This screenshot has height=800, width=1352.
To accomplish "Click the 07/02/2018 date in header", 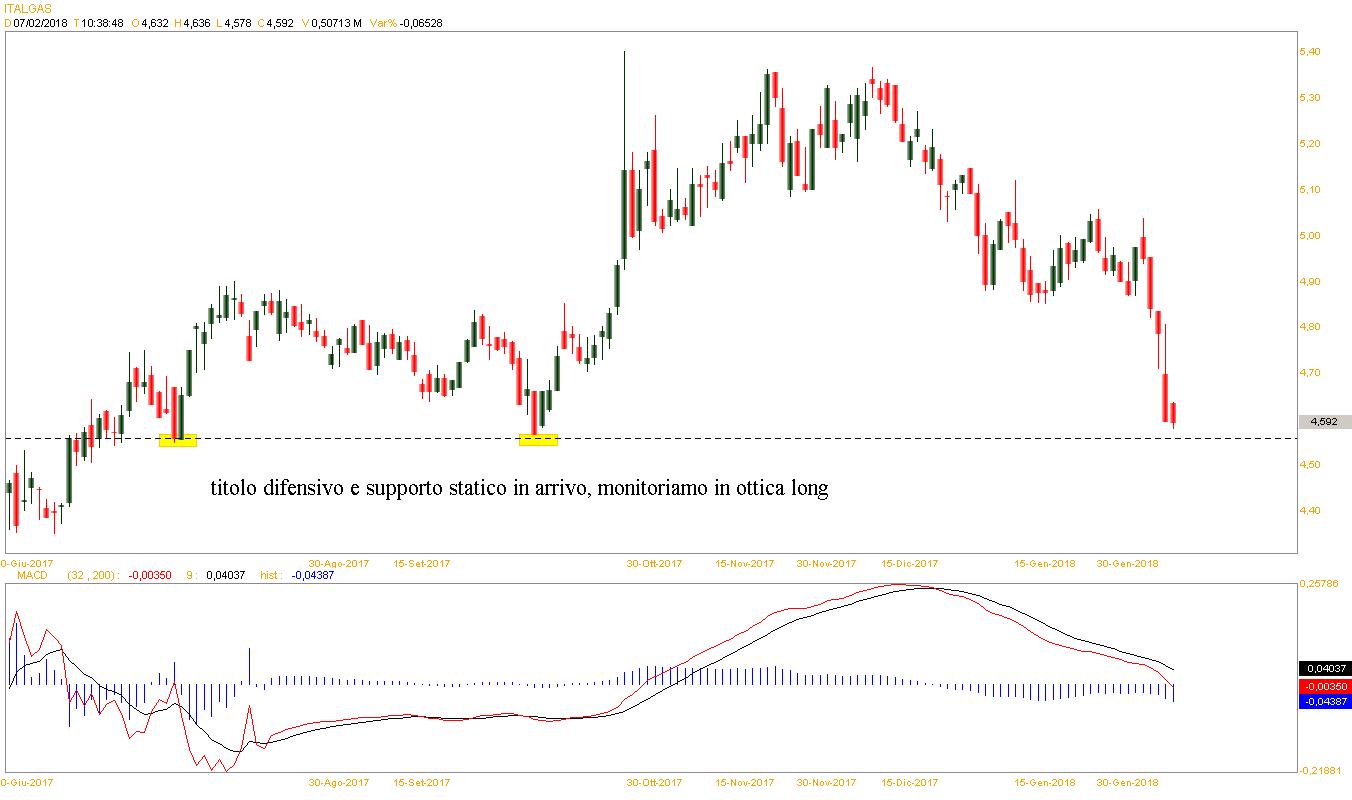I will click(40, 23).
